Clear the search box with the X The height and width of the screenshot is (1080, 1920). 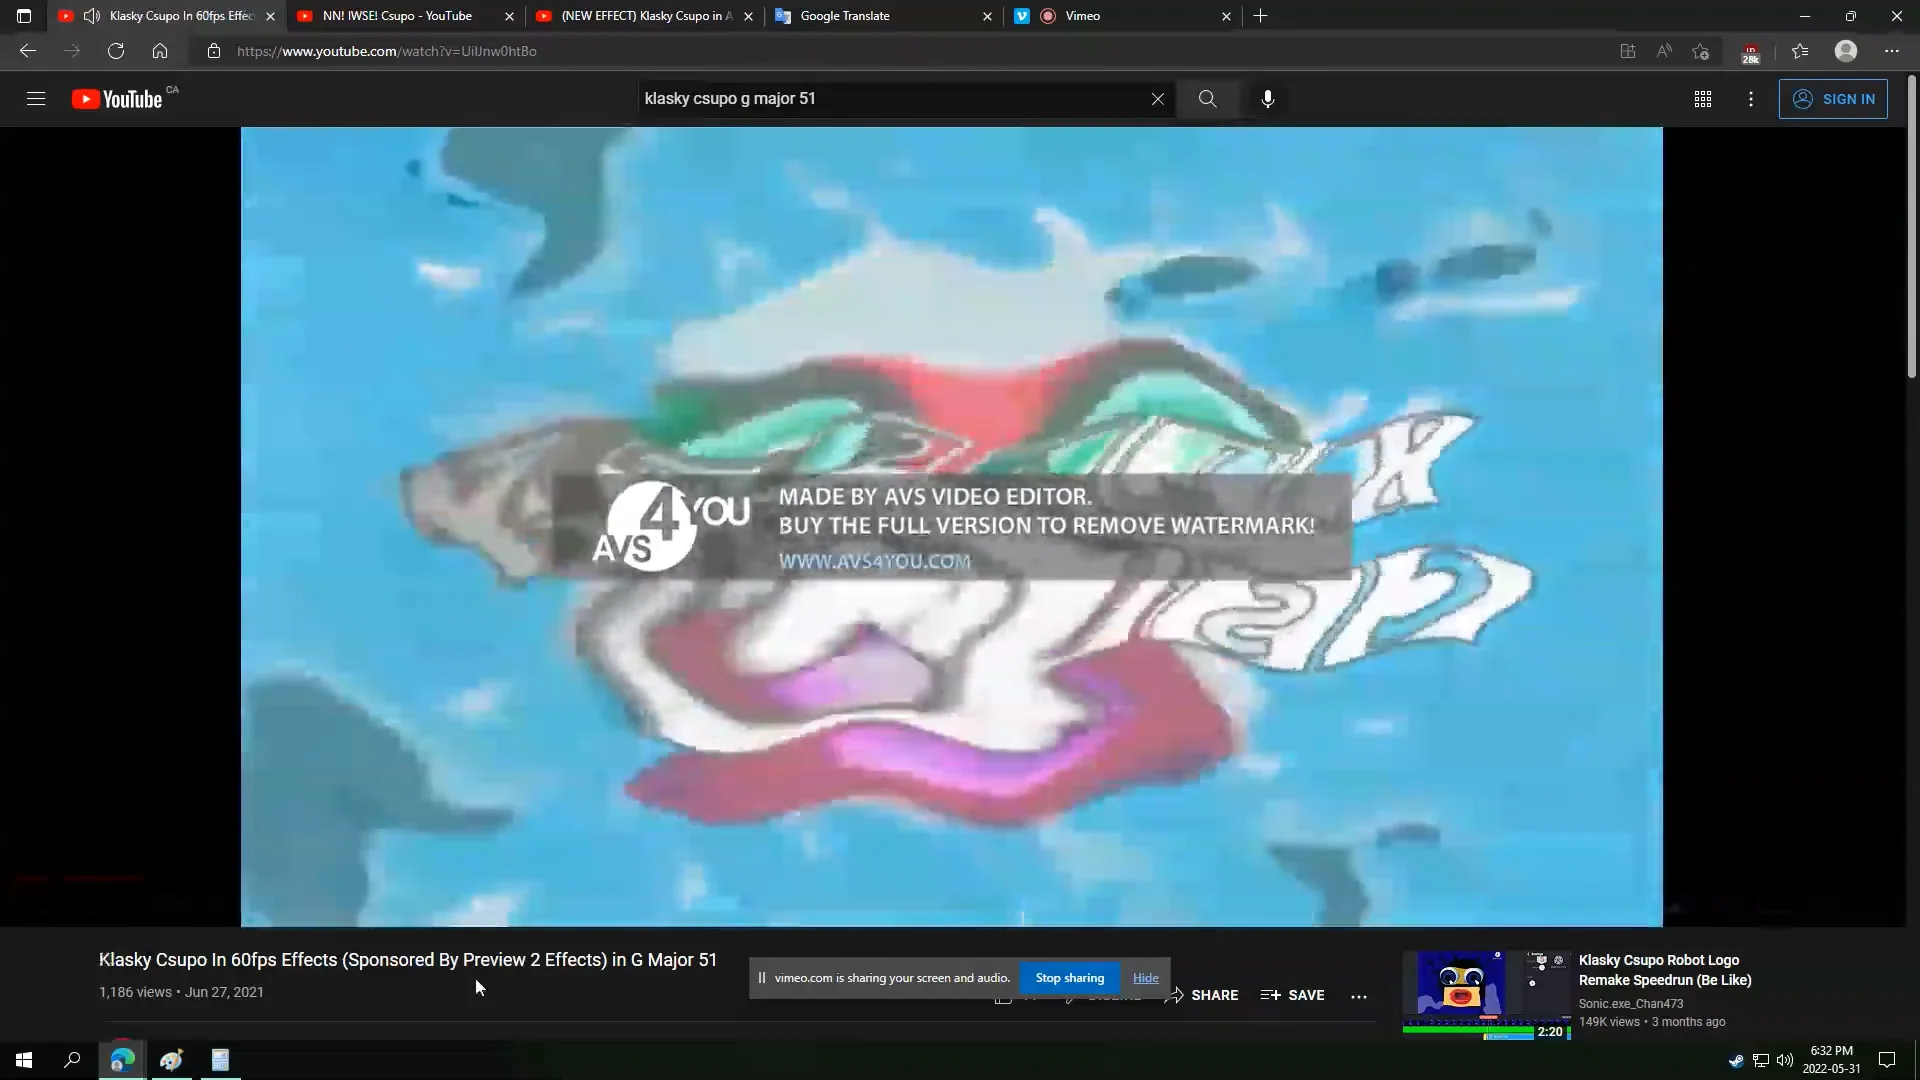[x=1157, y=99]
